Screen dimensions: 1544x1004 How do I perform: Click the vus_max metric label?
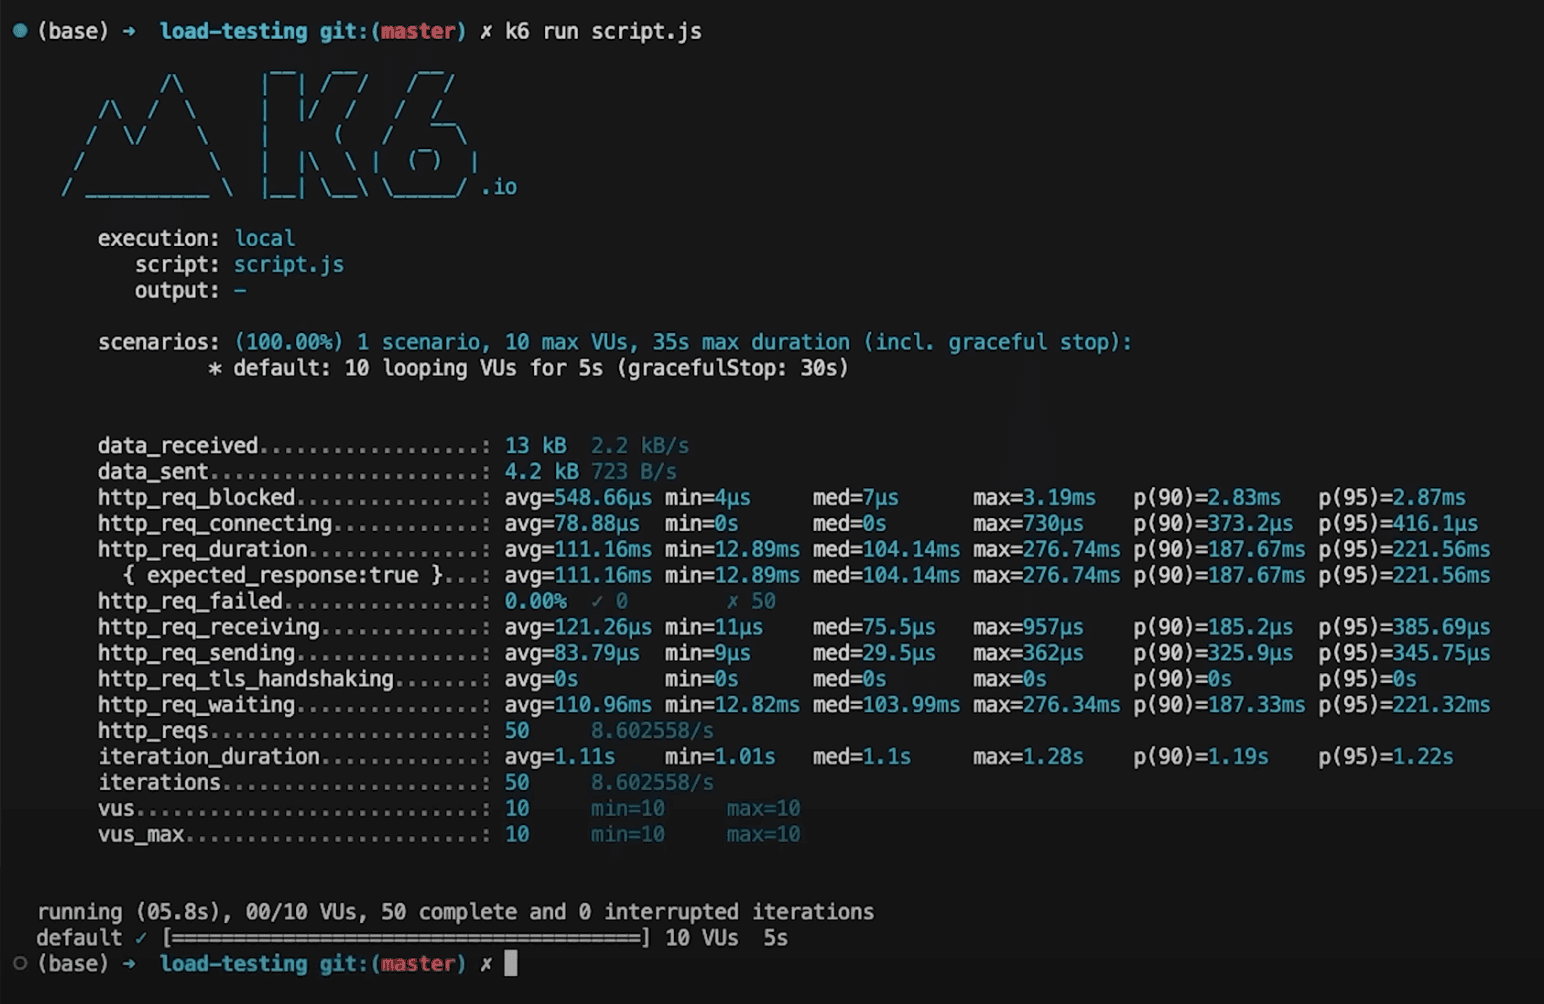coord(141,835)
